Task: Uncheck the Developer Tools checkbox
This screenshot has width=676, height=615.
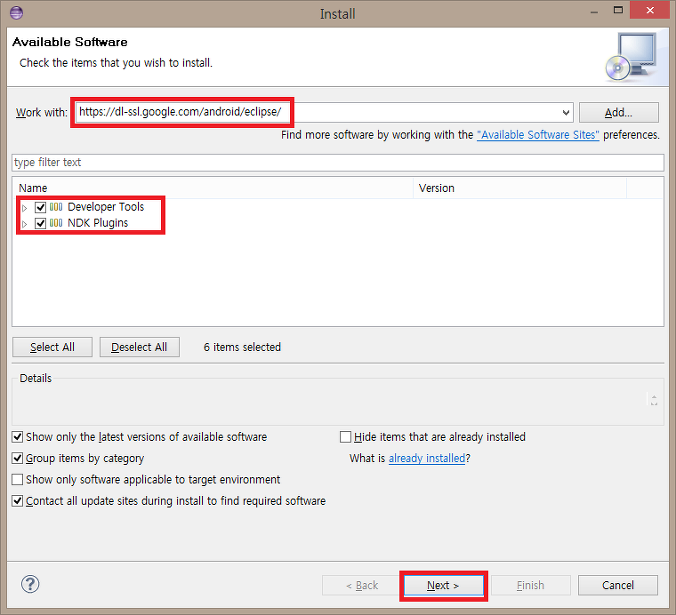Action: pyautogui.click(x=41, y=207)
